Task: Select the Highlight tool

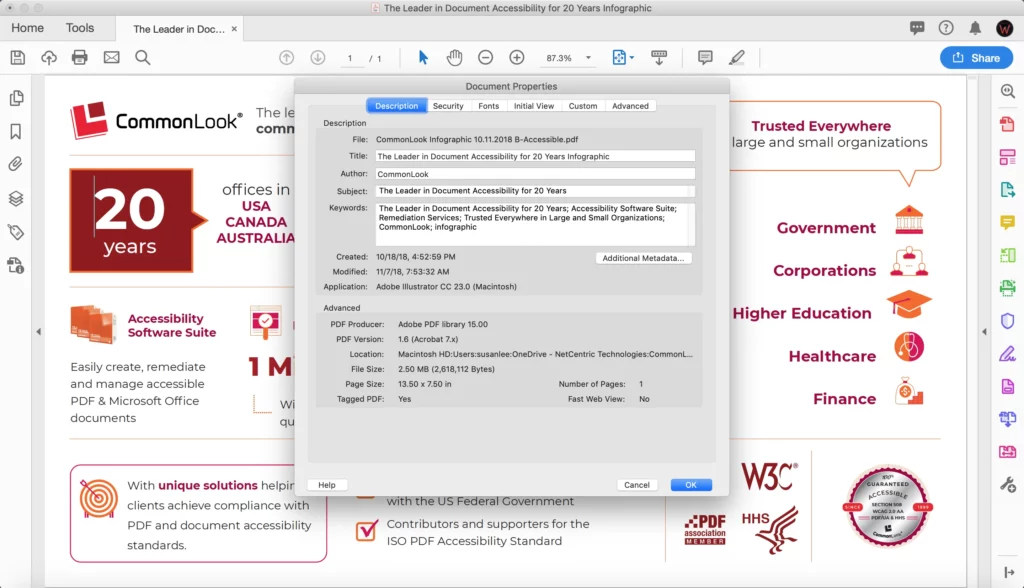Action: point(737,57)
